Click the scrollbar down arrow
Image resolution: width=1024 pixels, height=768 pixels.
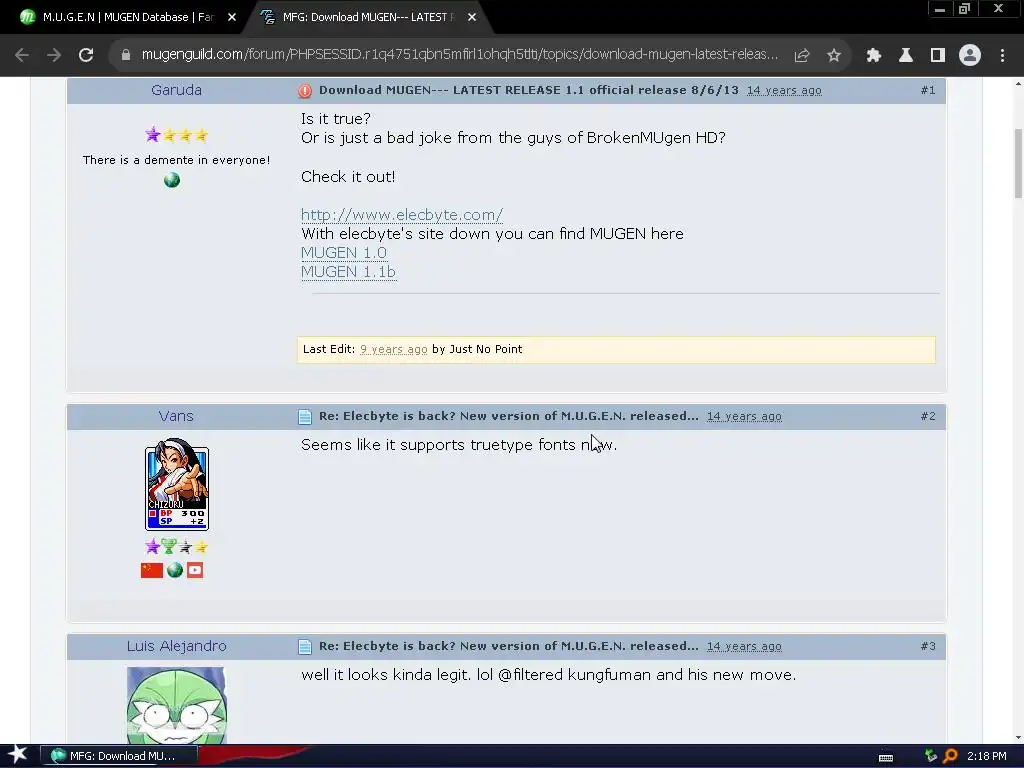[x=1017, y=738]
